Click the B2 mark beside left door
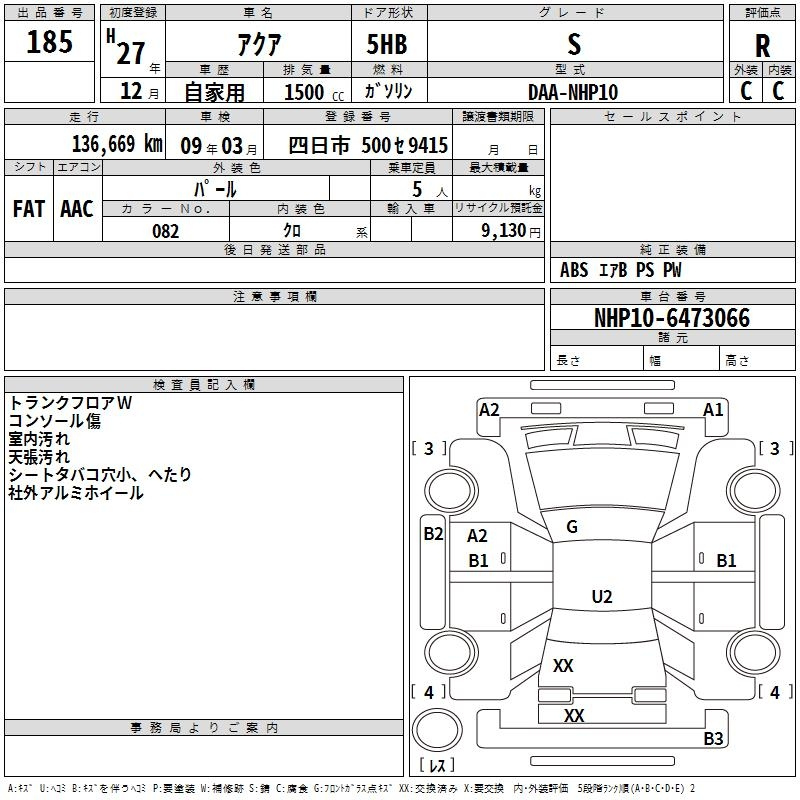The height and width of the screenshot is (800, 800). tap(432, 534)
